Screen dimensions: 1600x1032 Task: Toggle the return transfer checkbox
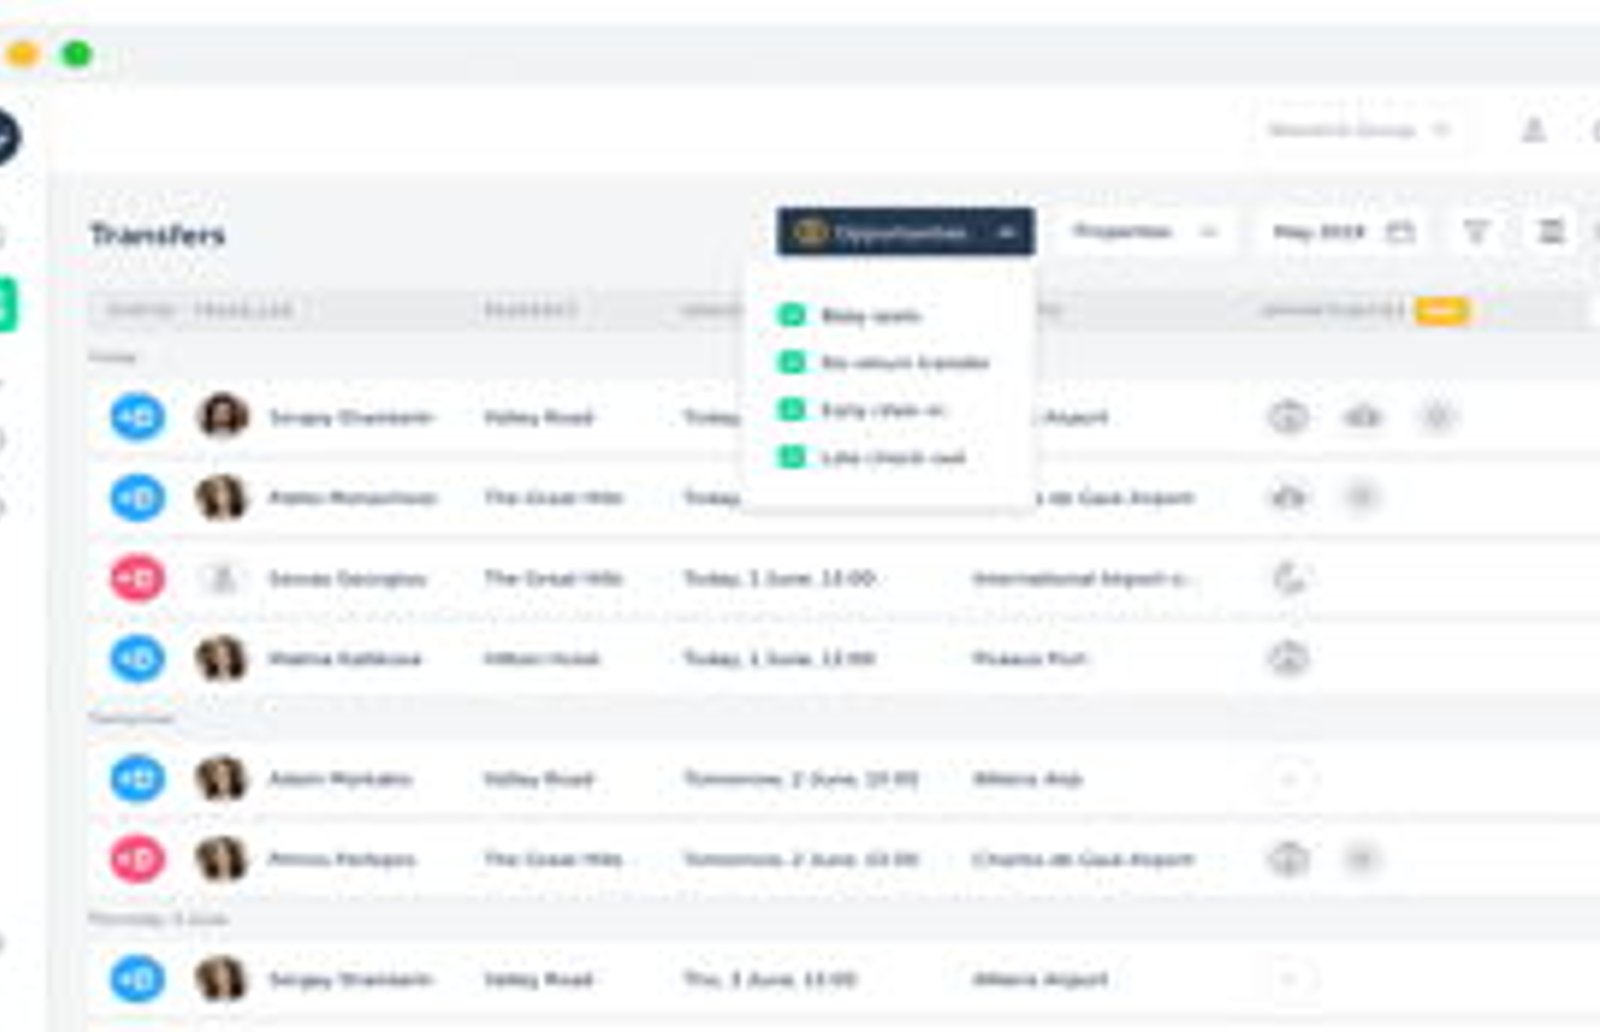pyautogui.click(x=792, y=362)
